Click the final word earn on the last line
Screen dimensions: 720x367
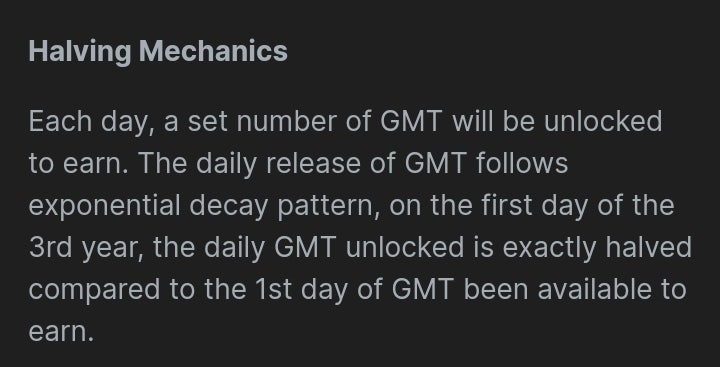pyautogui.click(x=61, y=332)
